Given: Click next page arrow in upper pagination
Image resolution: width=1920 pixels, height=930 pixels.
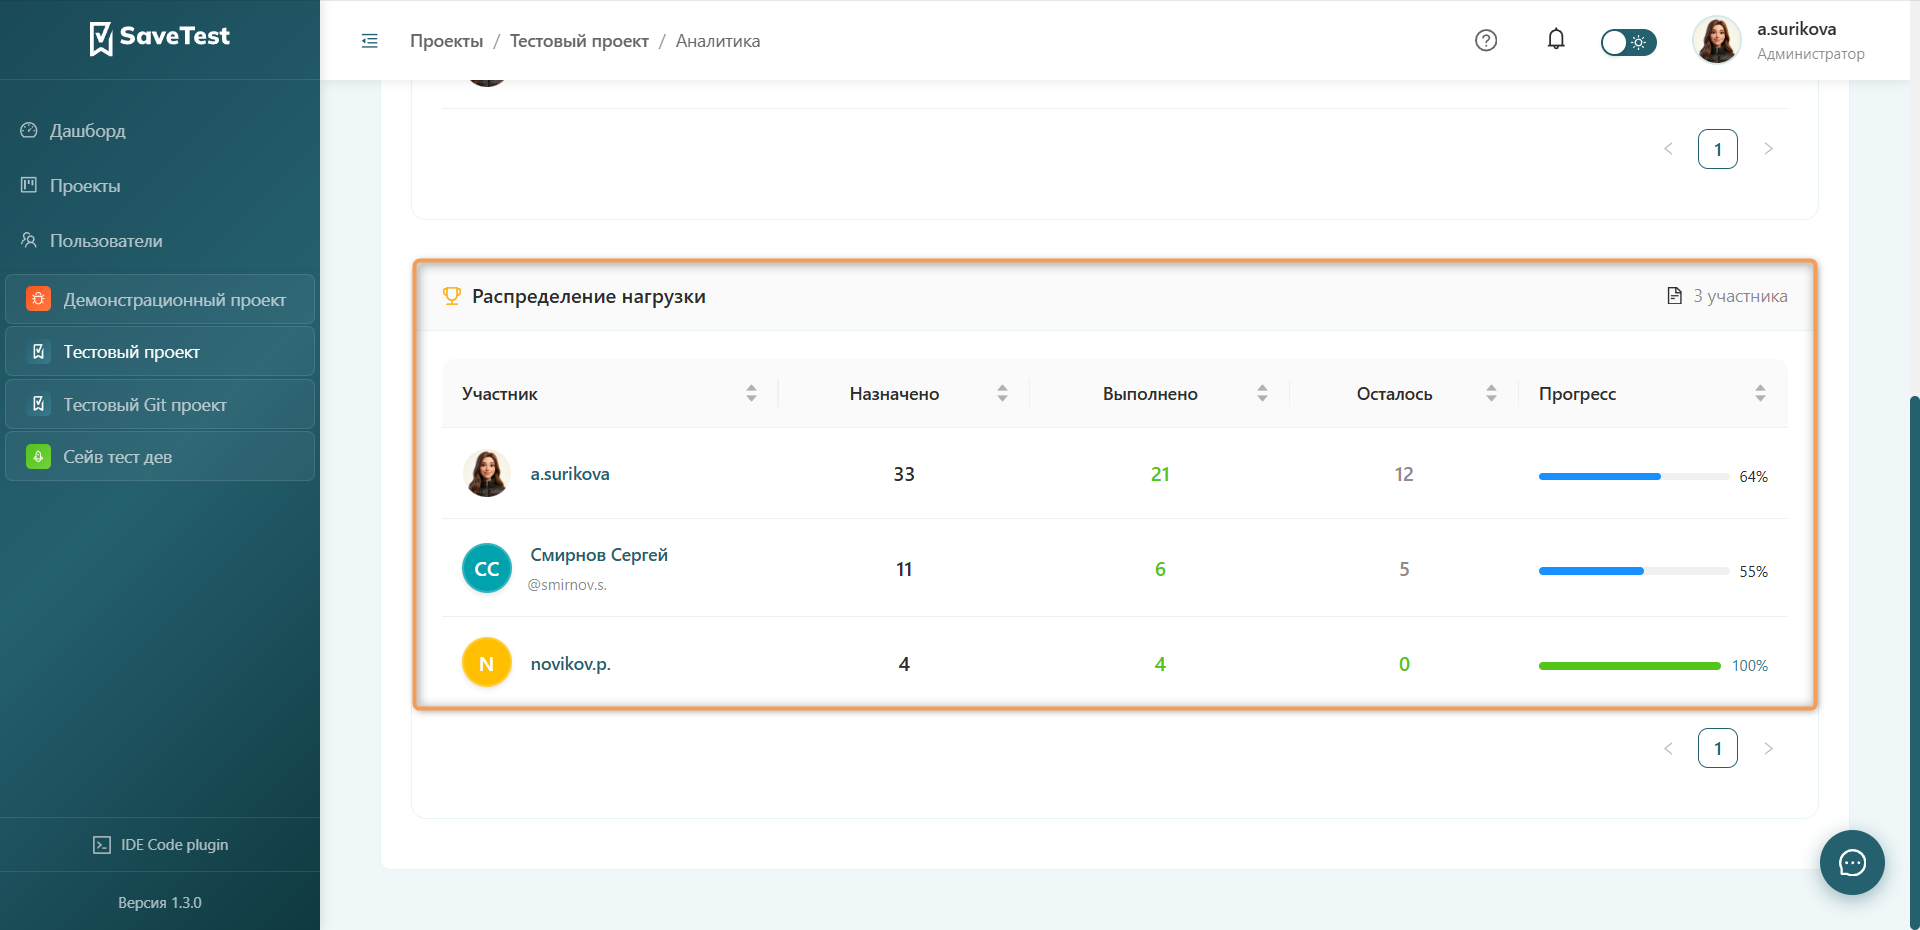Looking at the screenshot, I should click(1768, 149).
